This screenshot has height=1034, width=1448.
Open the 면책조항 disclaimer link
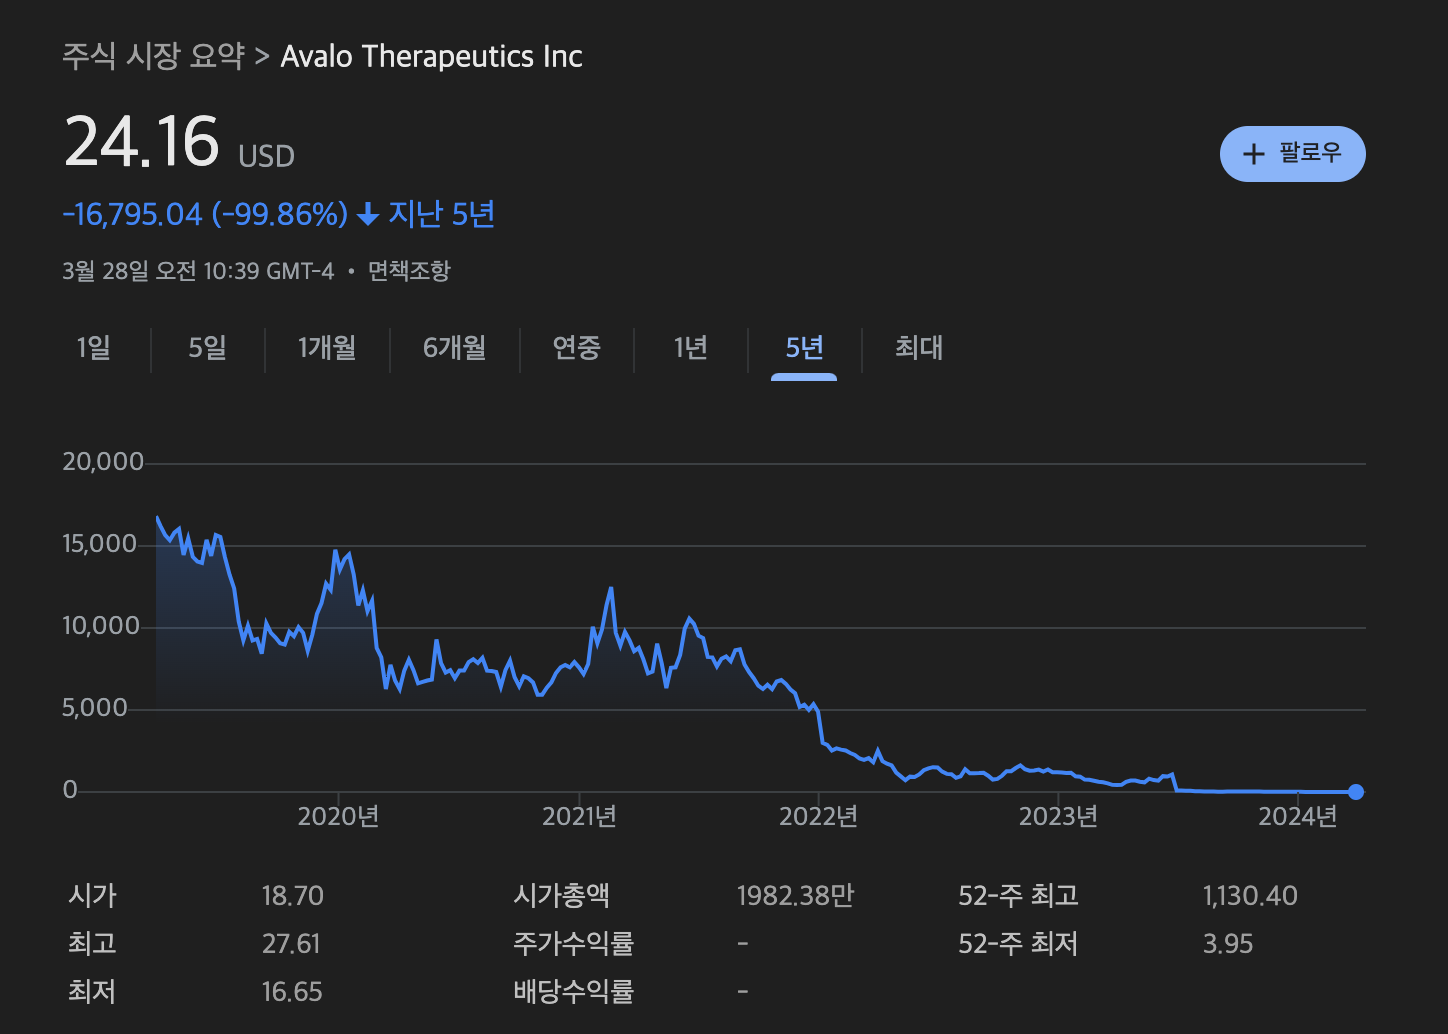pos(409,271)
